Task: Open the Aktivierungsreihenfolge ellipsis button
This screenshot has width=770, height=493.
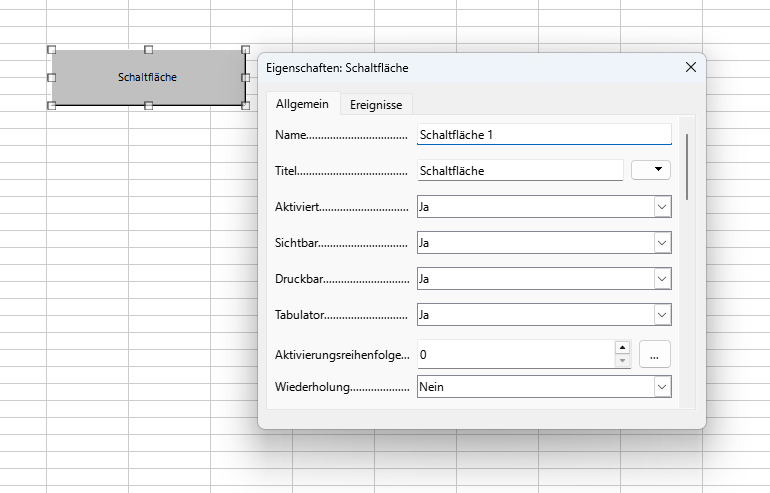Action: point(655,354)
